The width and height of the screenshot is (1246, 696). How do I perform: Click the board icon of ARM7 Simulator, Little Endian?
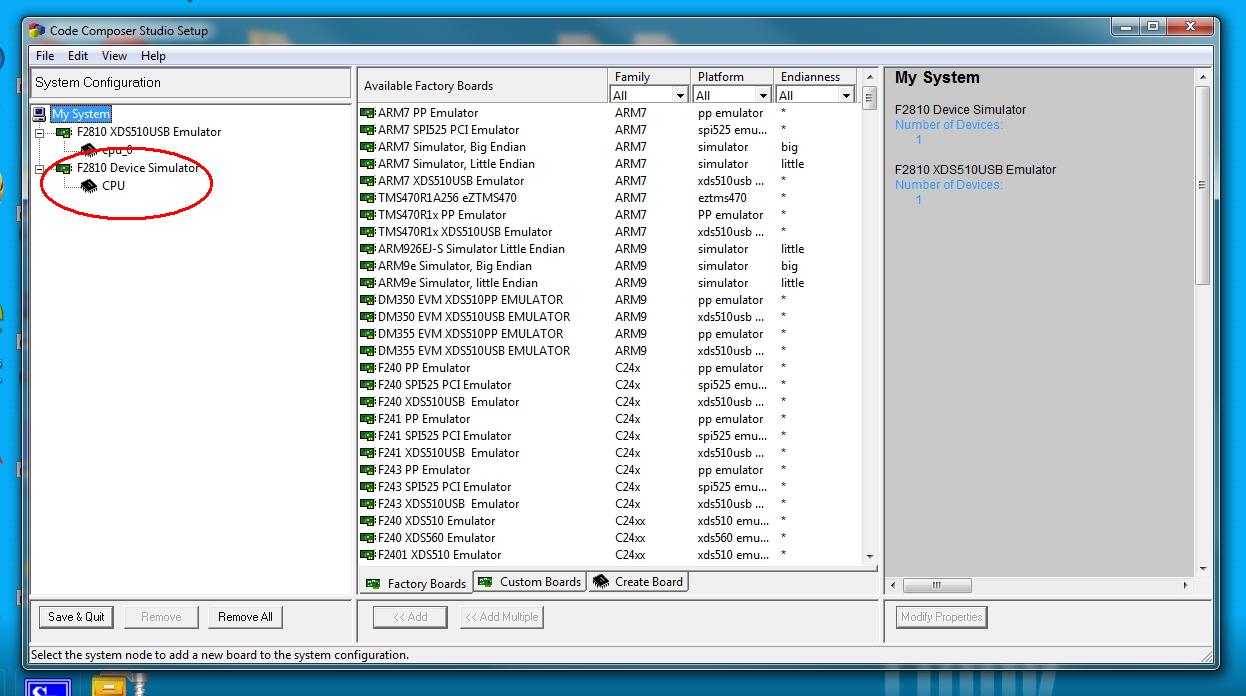[367, 164]
